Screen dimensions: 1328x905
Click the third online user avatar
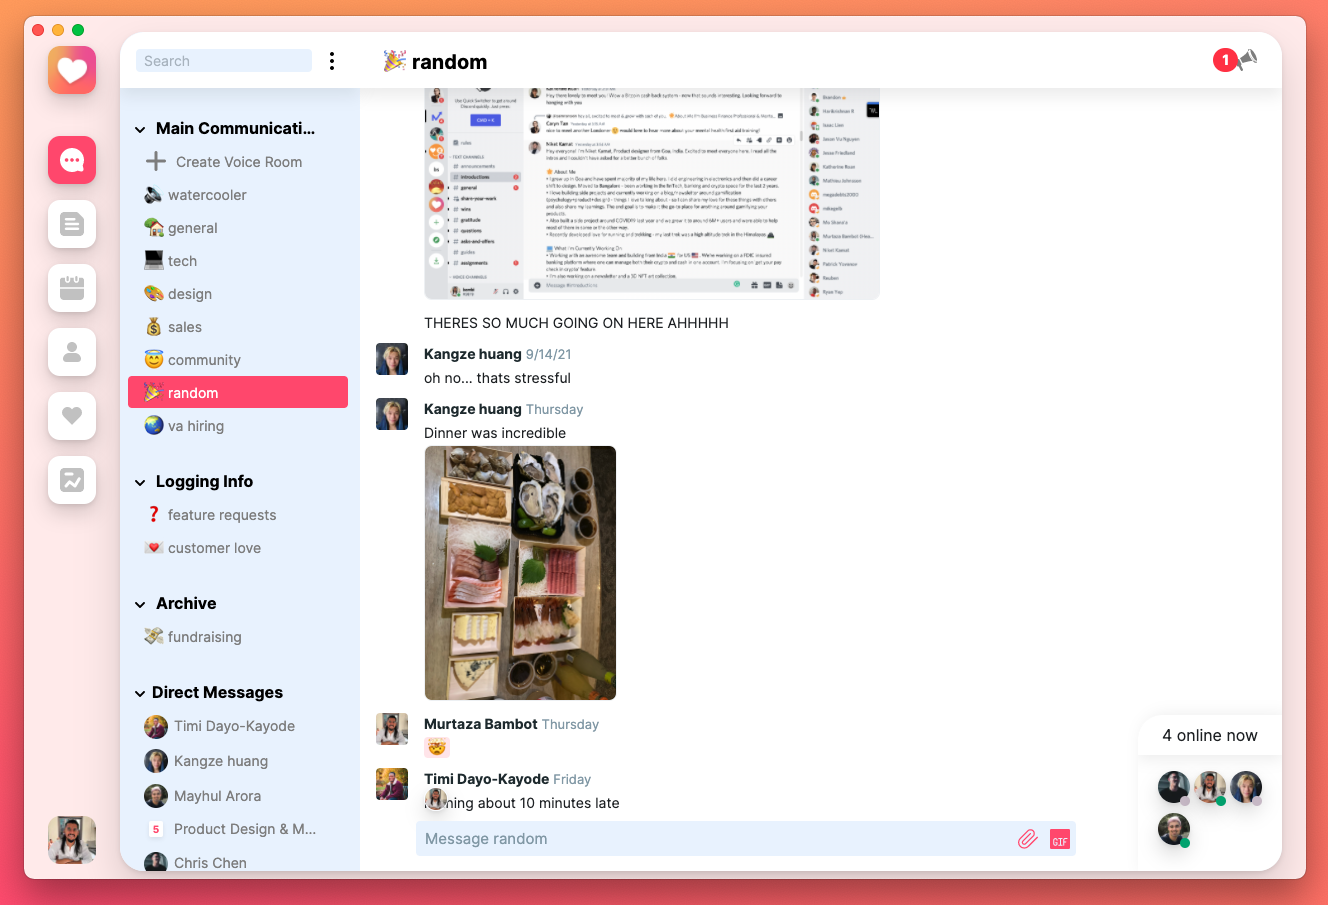click(x=1246, y=787)
